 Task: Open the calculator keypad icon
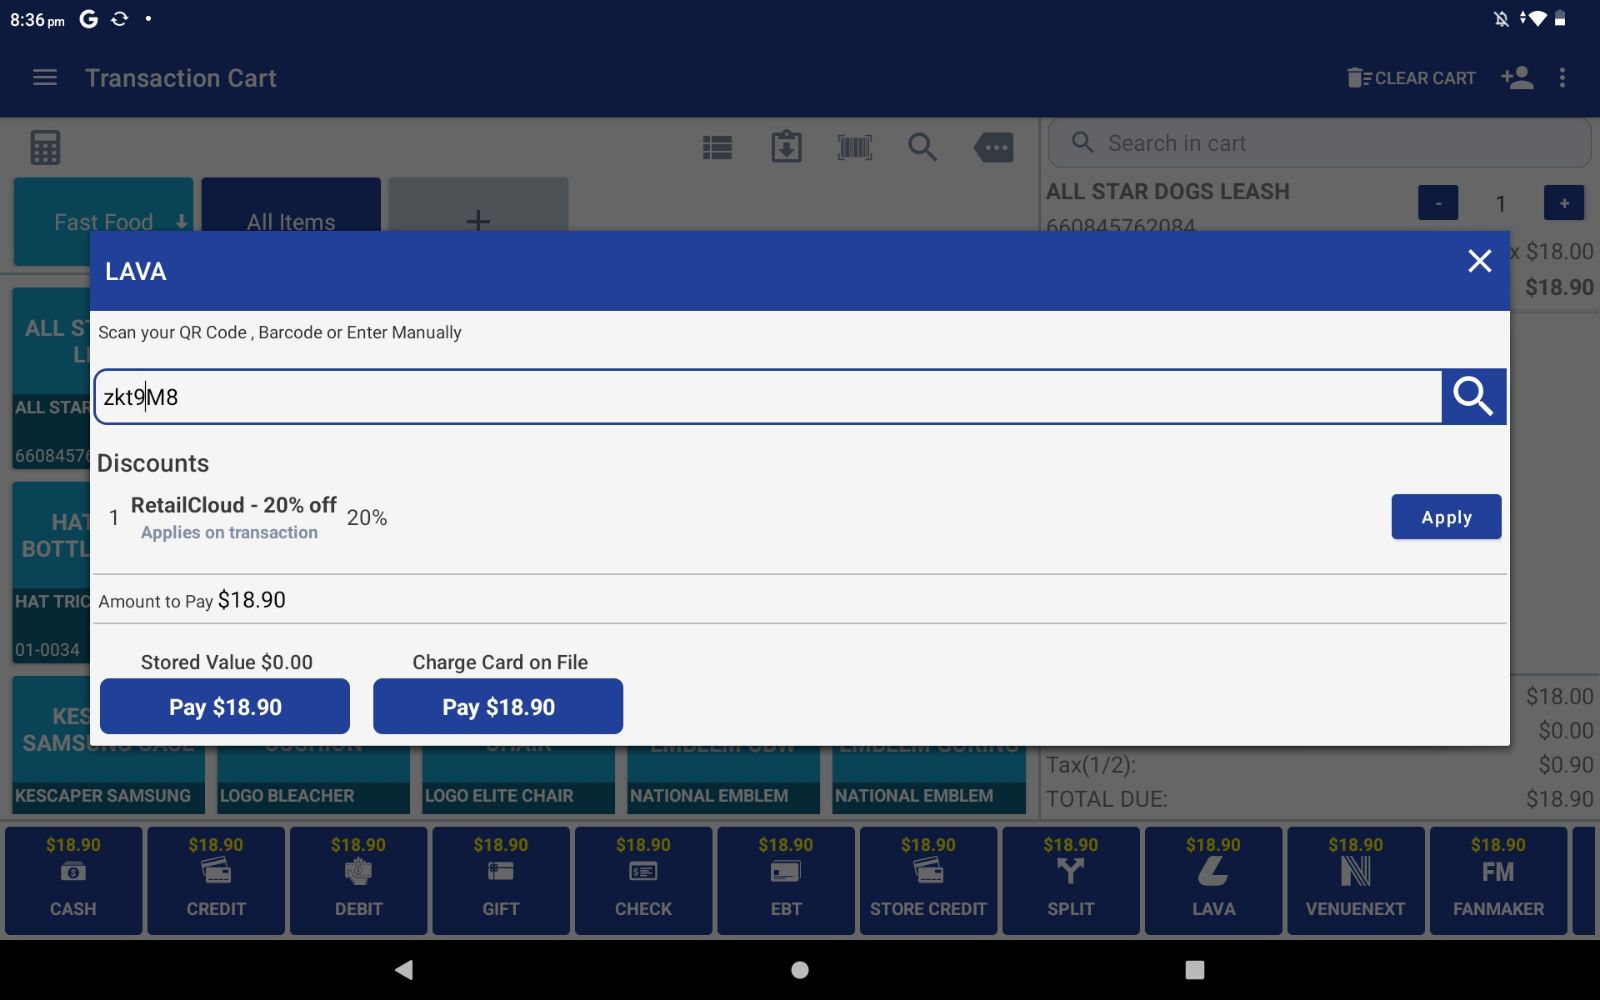tap(45, 148)
